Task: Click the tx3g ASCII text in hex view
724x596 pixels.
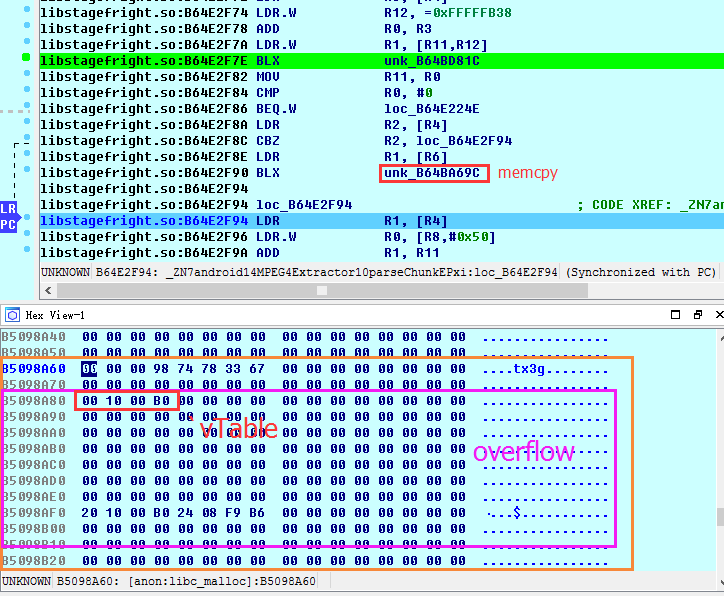Action: pyautogui.click(x=529, y=369)
